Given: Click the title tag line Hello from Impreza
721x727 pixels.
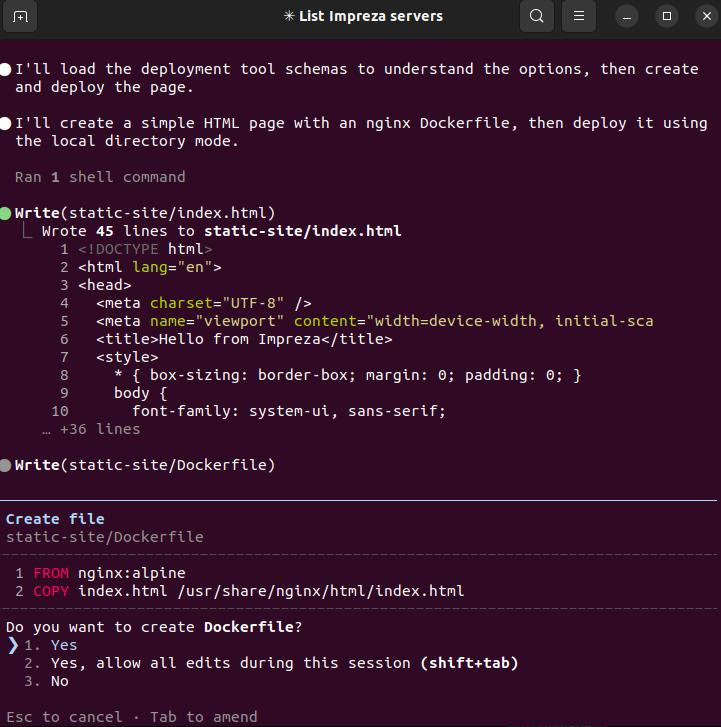Looking at the screenshot, I should point(244,339).
